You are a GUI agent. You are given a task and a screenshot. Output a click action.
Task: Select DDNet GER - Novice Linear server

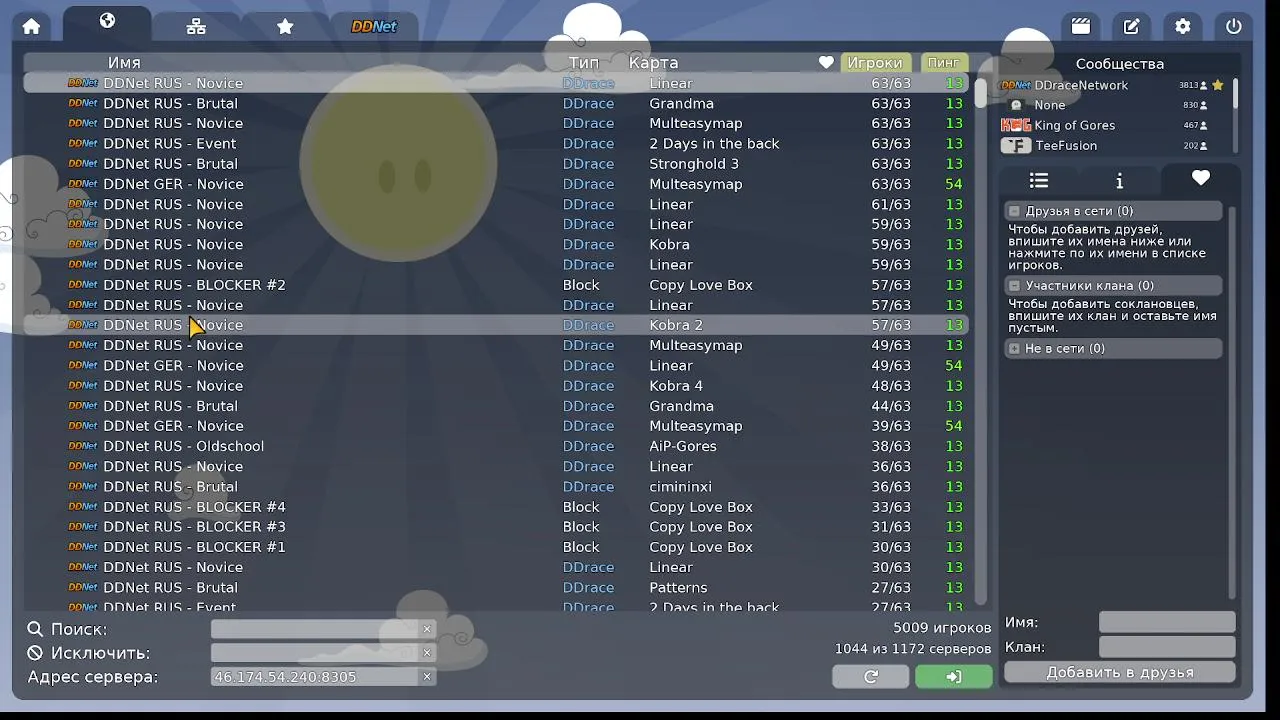496,366
